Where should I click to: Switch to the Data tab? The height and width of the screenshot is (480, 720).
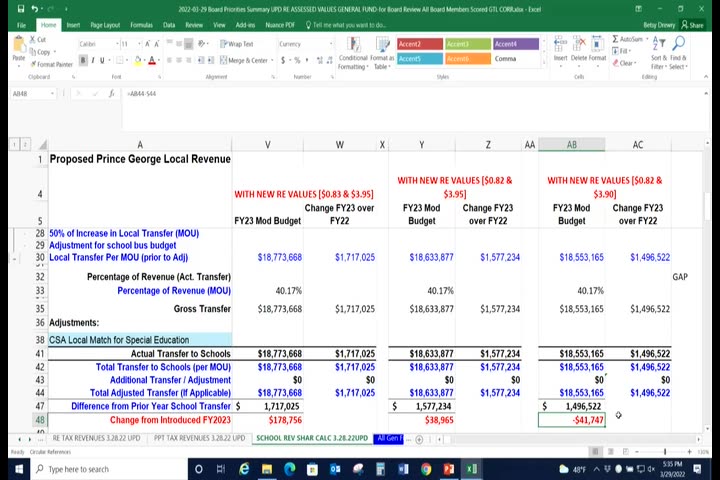tap(169, 25)
